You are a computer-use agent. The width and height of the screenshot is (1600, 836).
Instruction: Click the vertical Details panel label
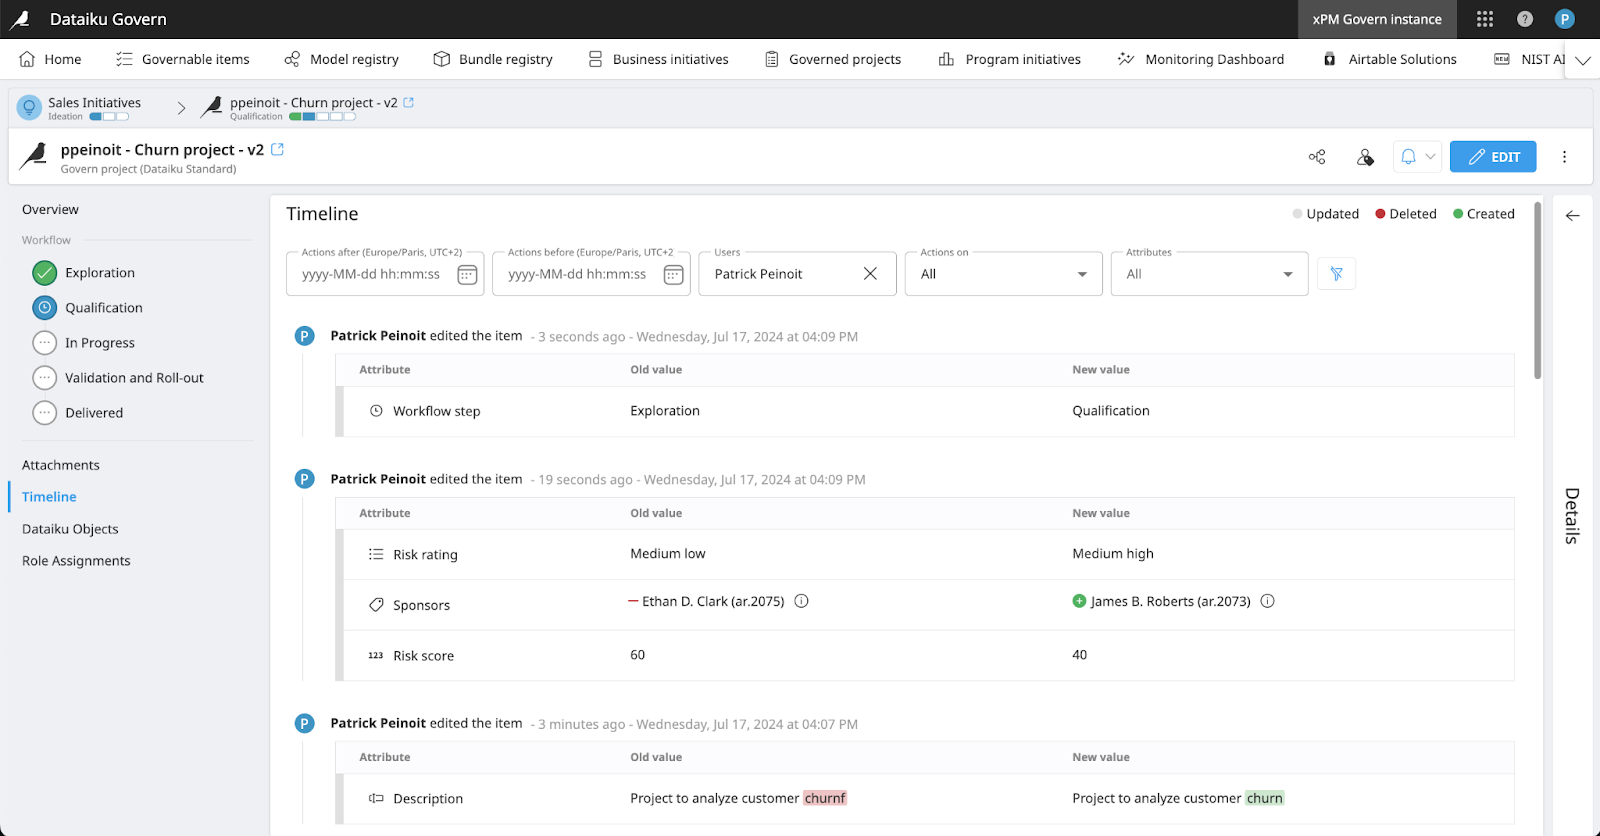point(1572,516)
